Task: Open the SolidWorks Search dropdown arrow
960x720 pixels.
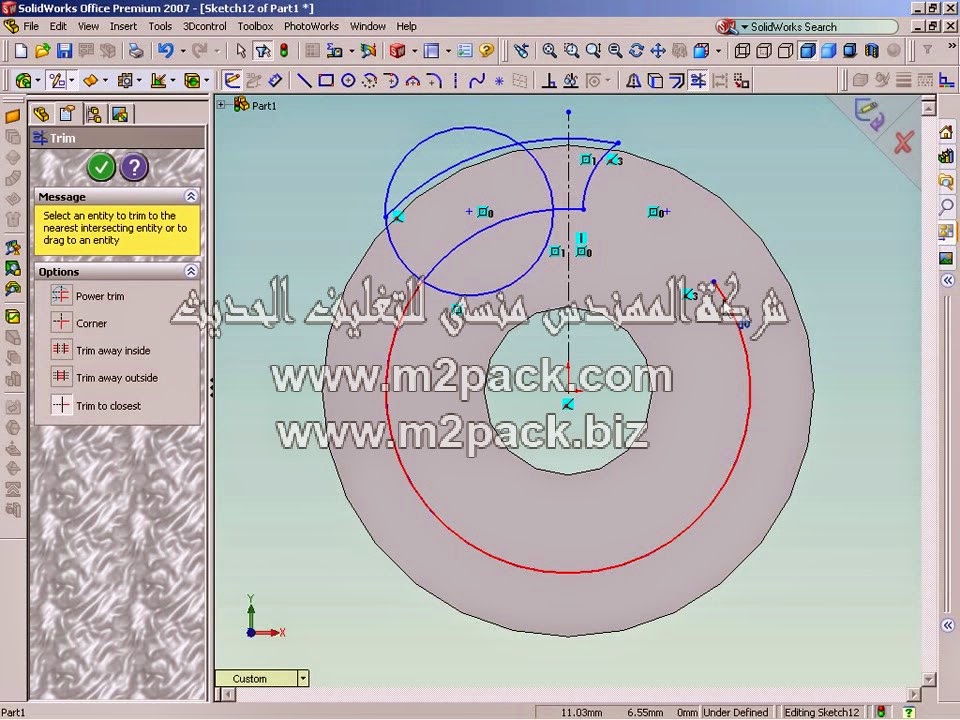Action: pyautogui.click(x=744, y=27)
